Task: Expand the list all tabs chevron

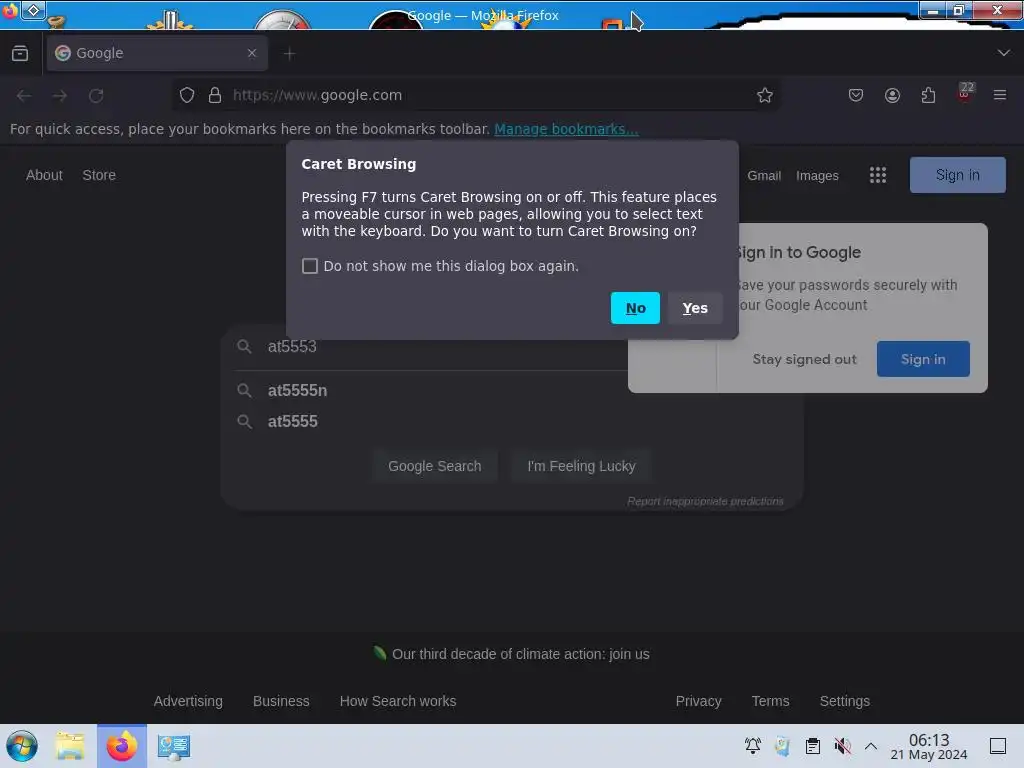Action: click(1003, 53)
